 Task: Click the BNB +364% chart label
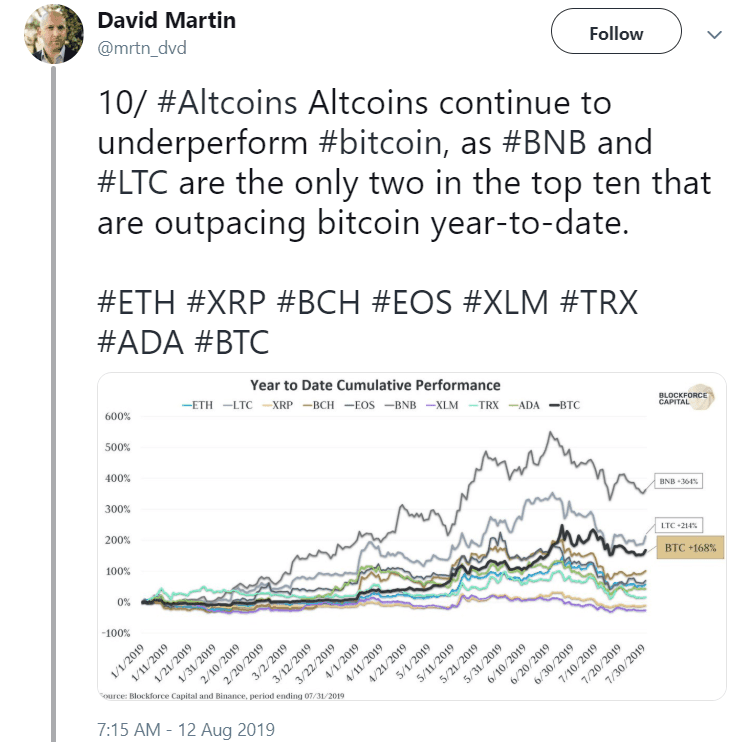coord(679,481)
